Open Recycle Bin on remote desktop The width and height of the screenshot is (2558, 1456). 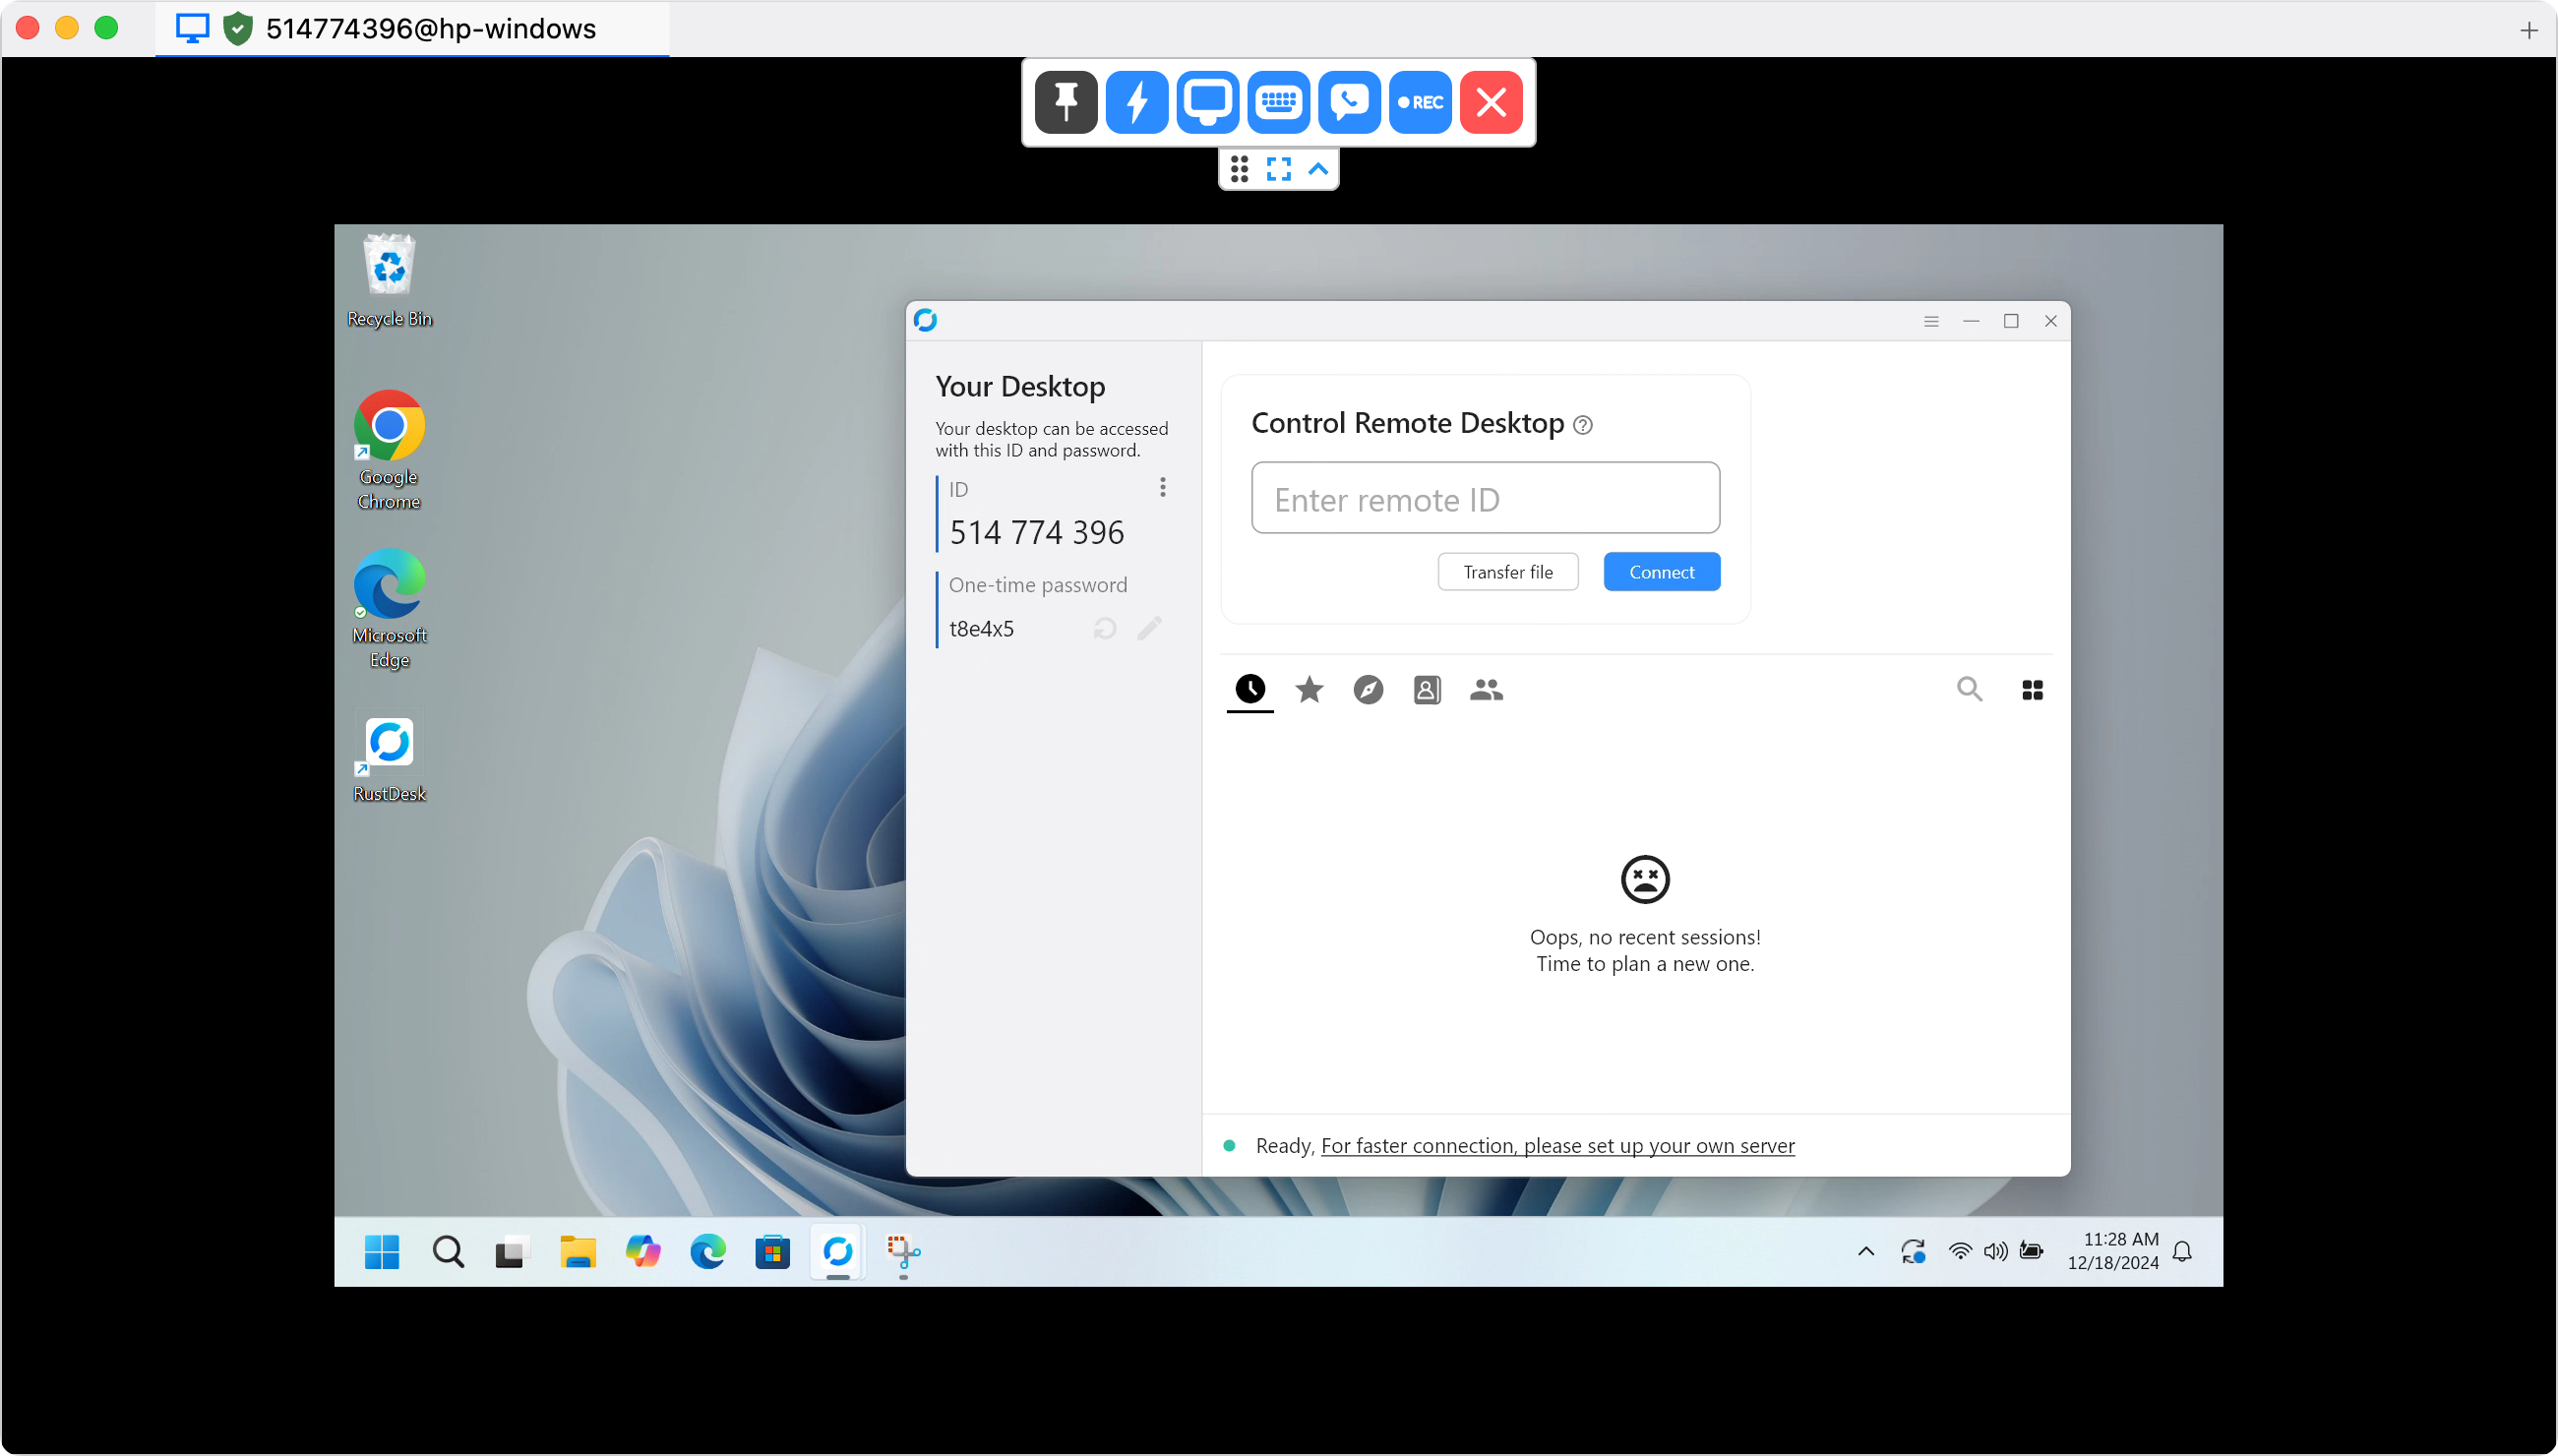[x=389, y=281]
